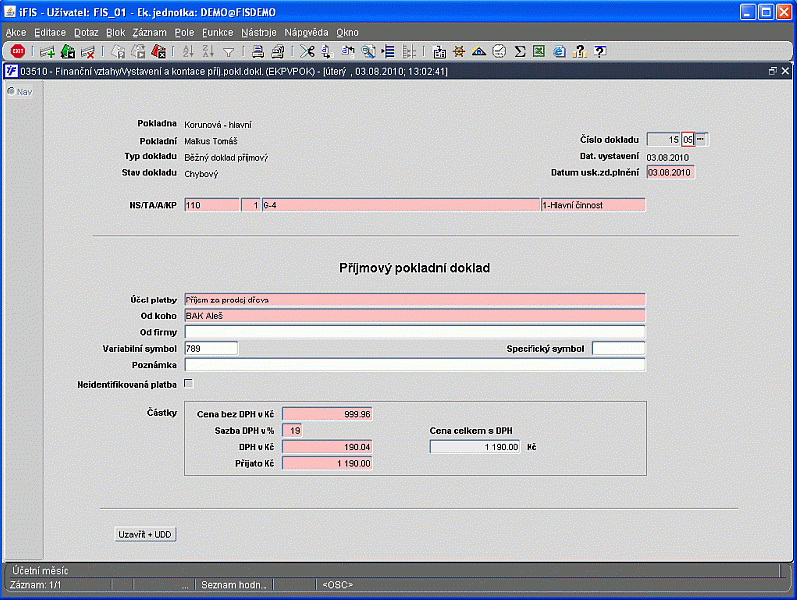Viewport: 797px width, 600px height.
Task: Click the funnel filter icon
Action: pos(228,51)
